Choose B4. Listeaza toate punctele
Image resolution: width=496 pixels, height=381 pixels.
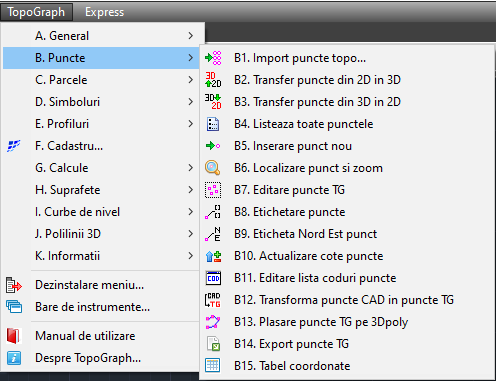(x=347, y=124)
